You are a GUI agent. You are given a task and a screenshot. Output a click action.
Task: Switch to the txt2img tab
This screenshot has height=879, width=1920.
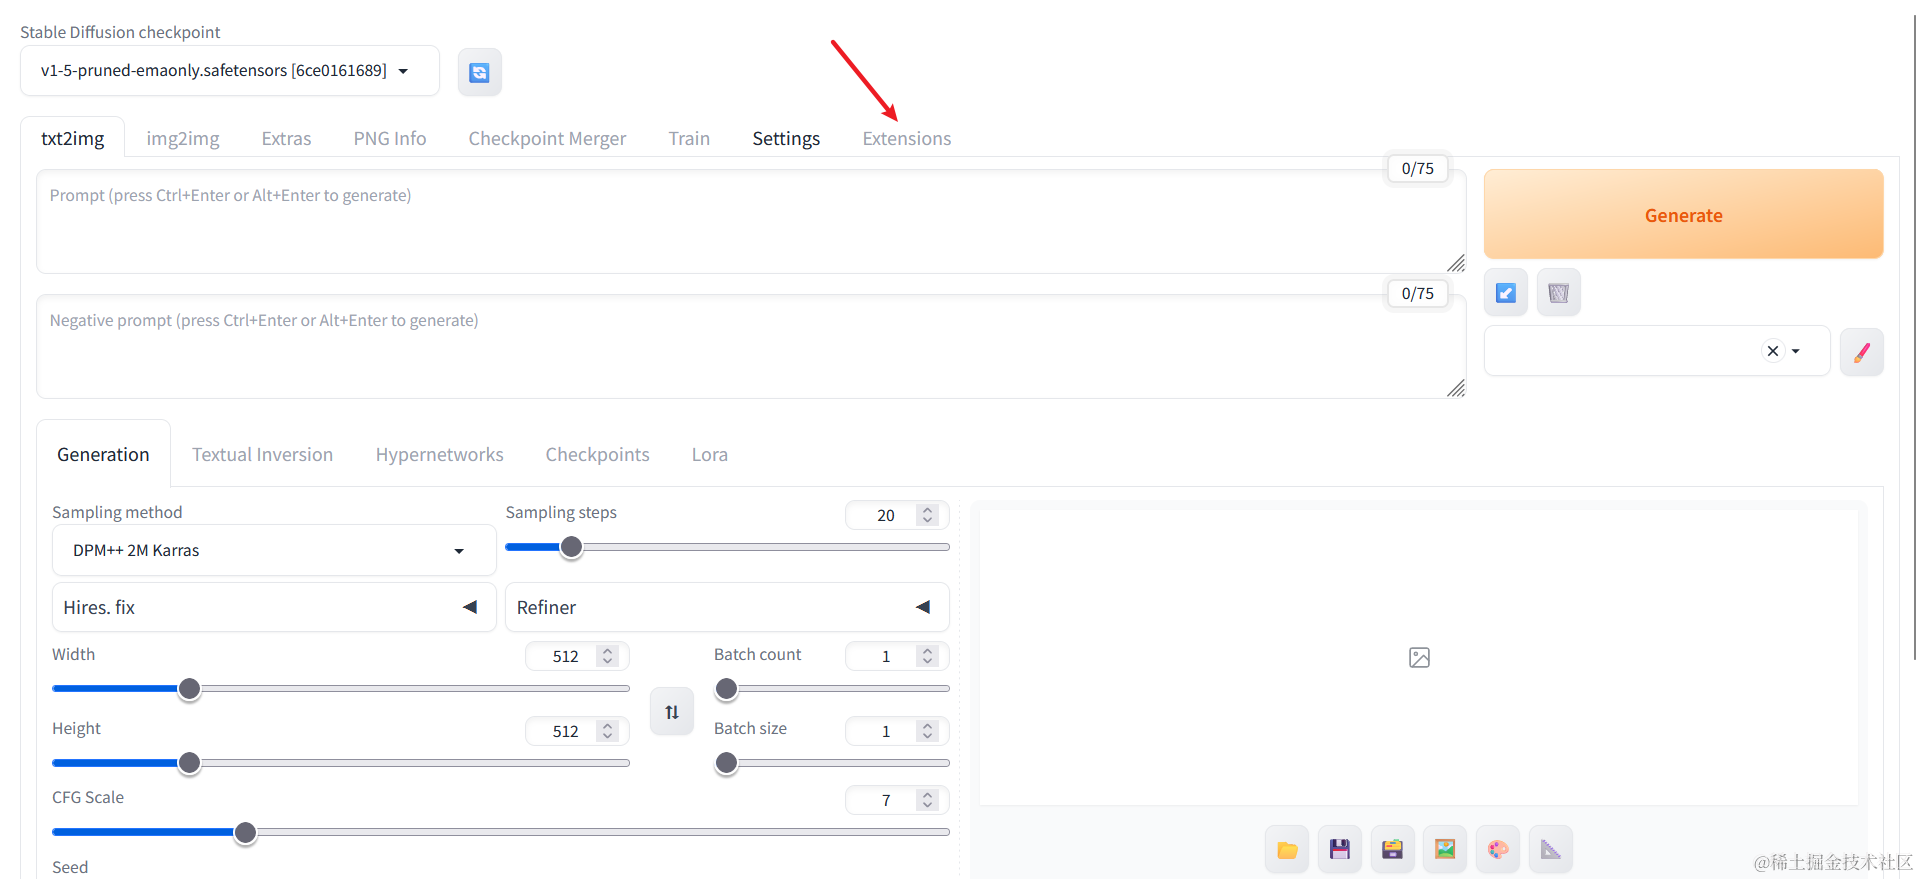(x=72, y=138)
